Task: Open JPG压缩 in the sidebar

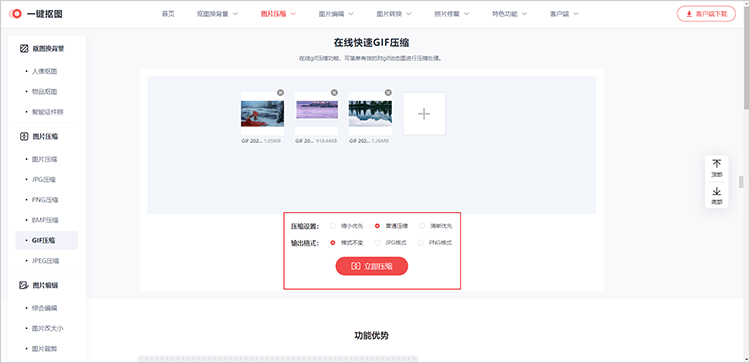Action: point(44,179)
